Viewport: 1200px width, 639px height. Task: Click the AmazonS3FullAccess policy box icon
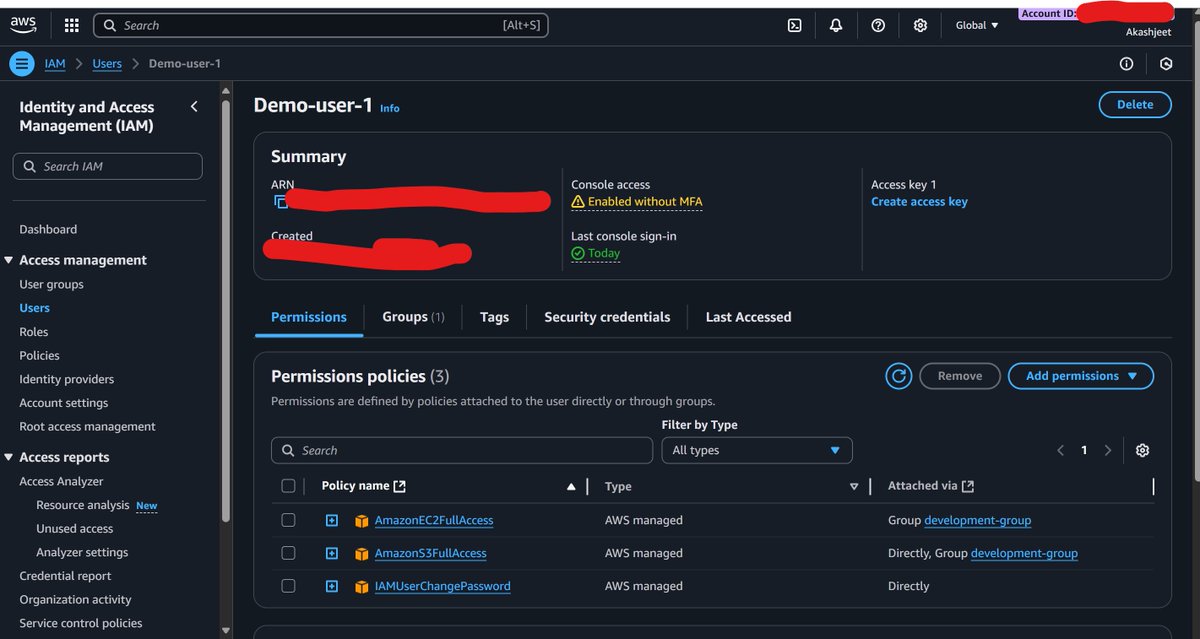362,554
